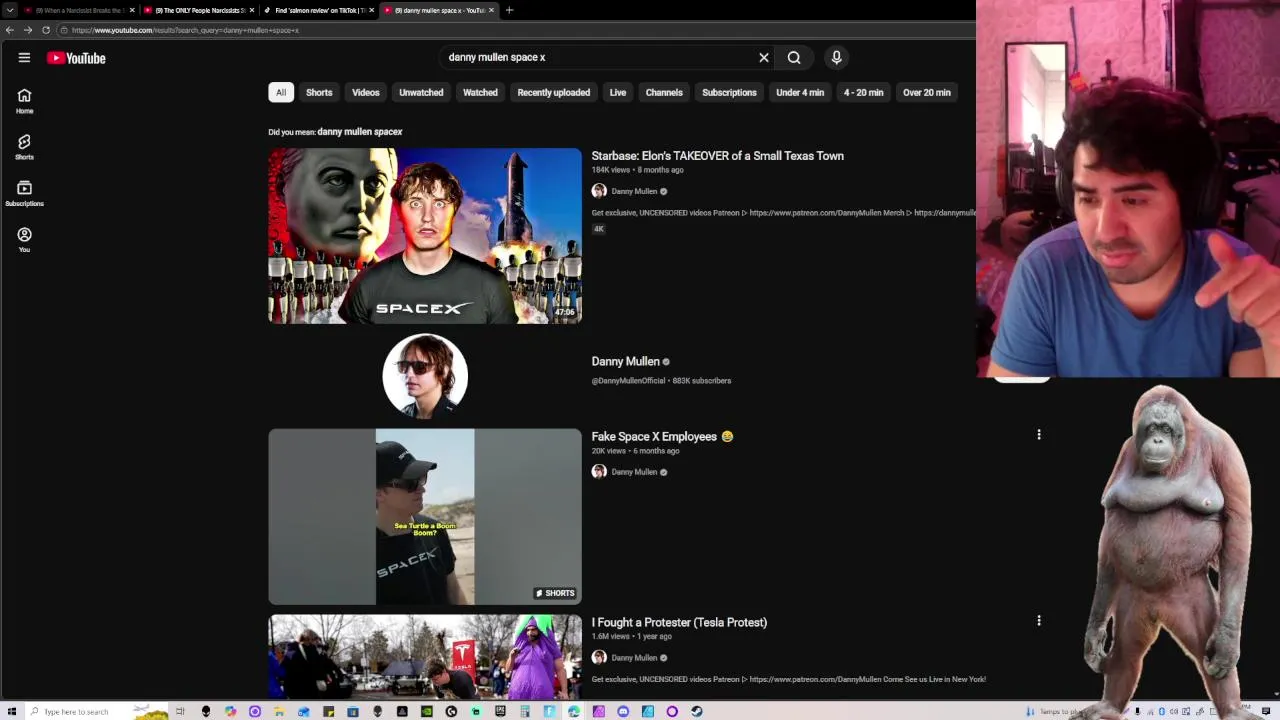
Task: Open Home in the sidebar
Action: click(x=24, y=101)
